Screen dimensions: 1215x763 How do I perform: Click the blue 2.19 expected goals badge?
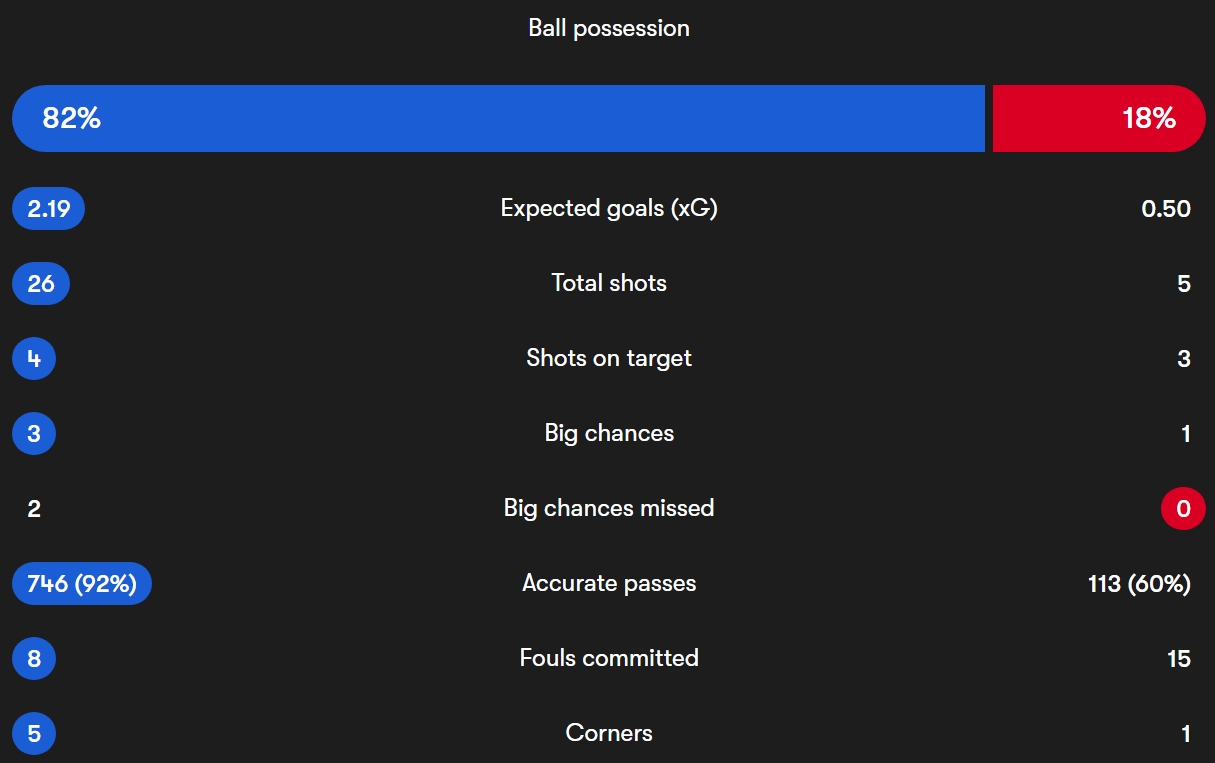[48, 209]
